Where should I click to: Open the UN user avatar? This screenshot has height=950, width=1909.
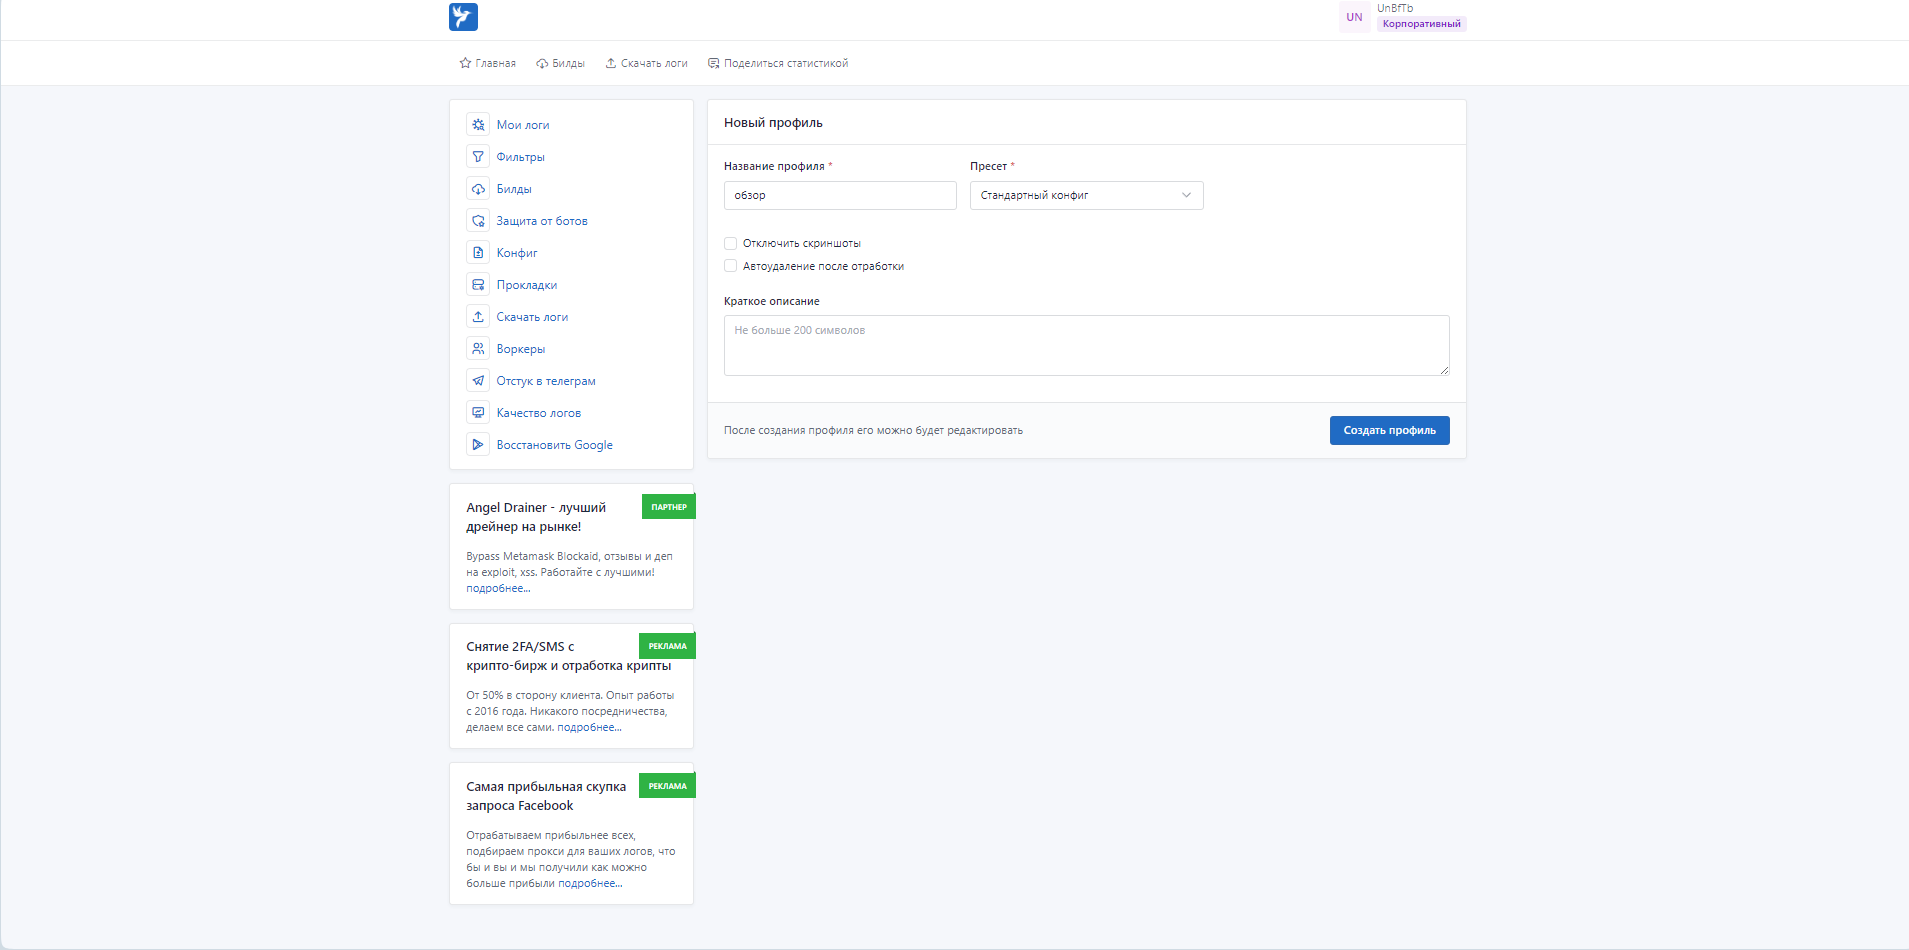pos(1354,17)
